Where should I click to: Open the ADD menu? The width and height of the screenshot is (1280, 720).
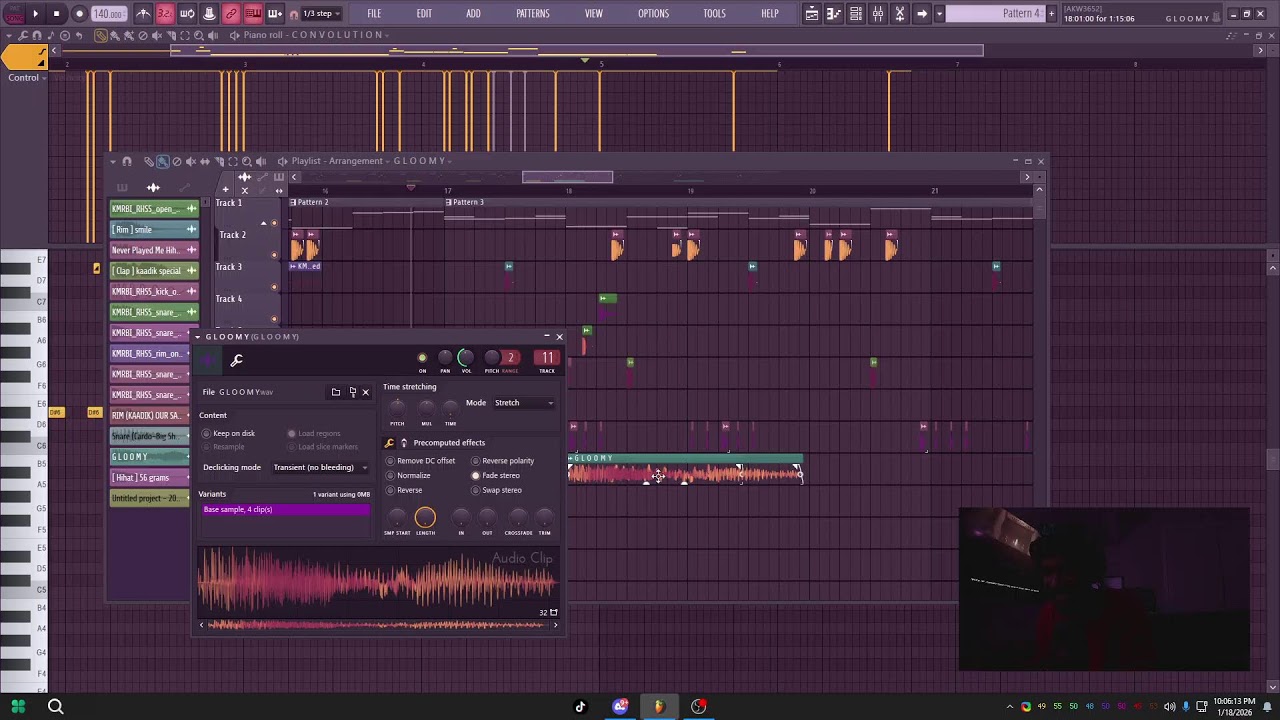473,14
